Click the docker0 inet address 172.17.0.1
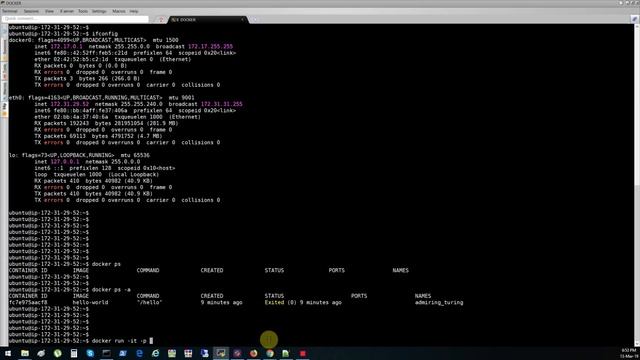Image resolution: width=640 pixels, height=360 pixels. point(66,47)
